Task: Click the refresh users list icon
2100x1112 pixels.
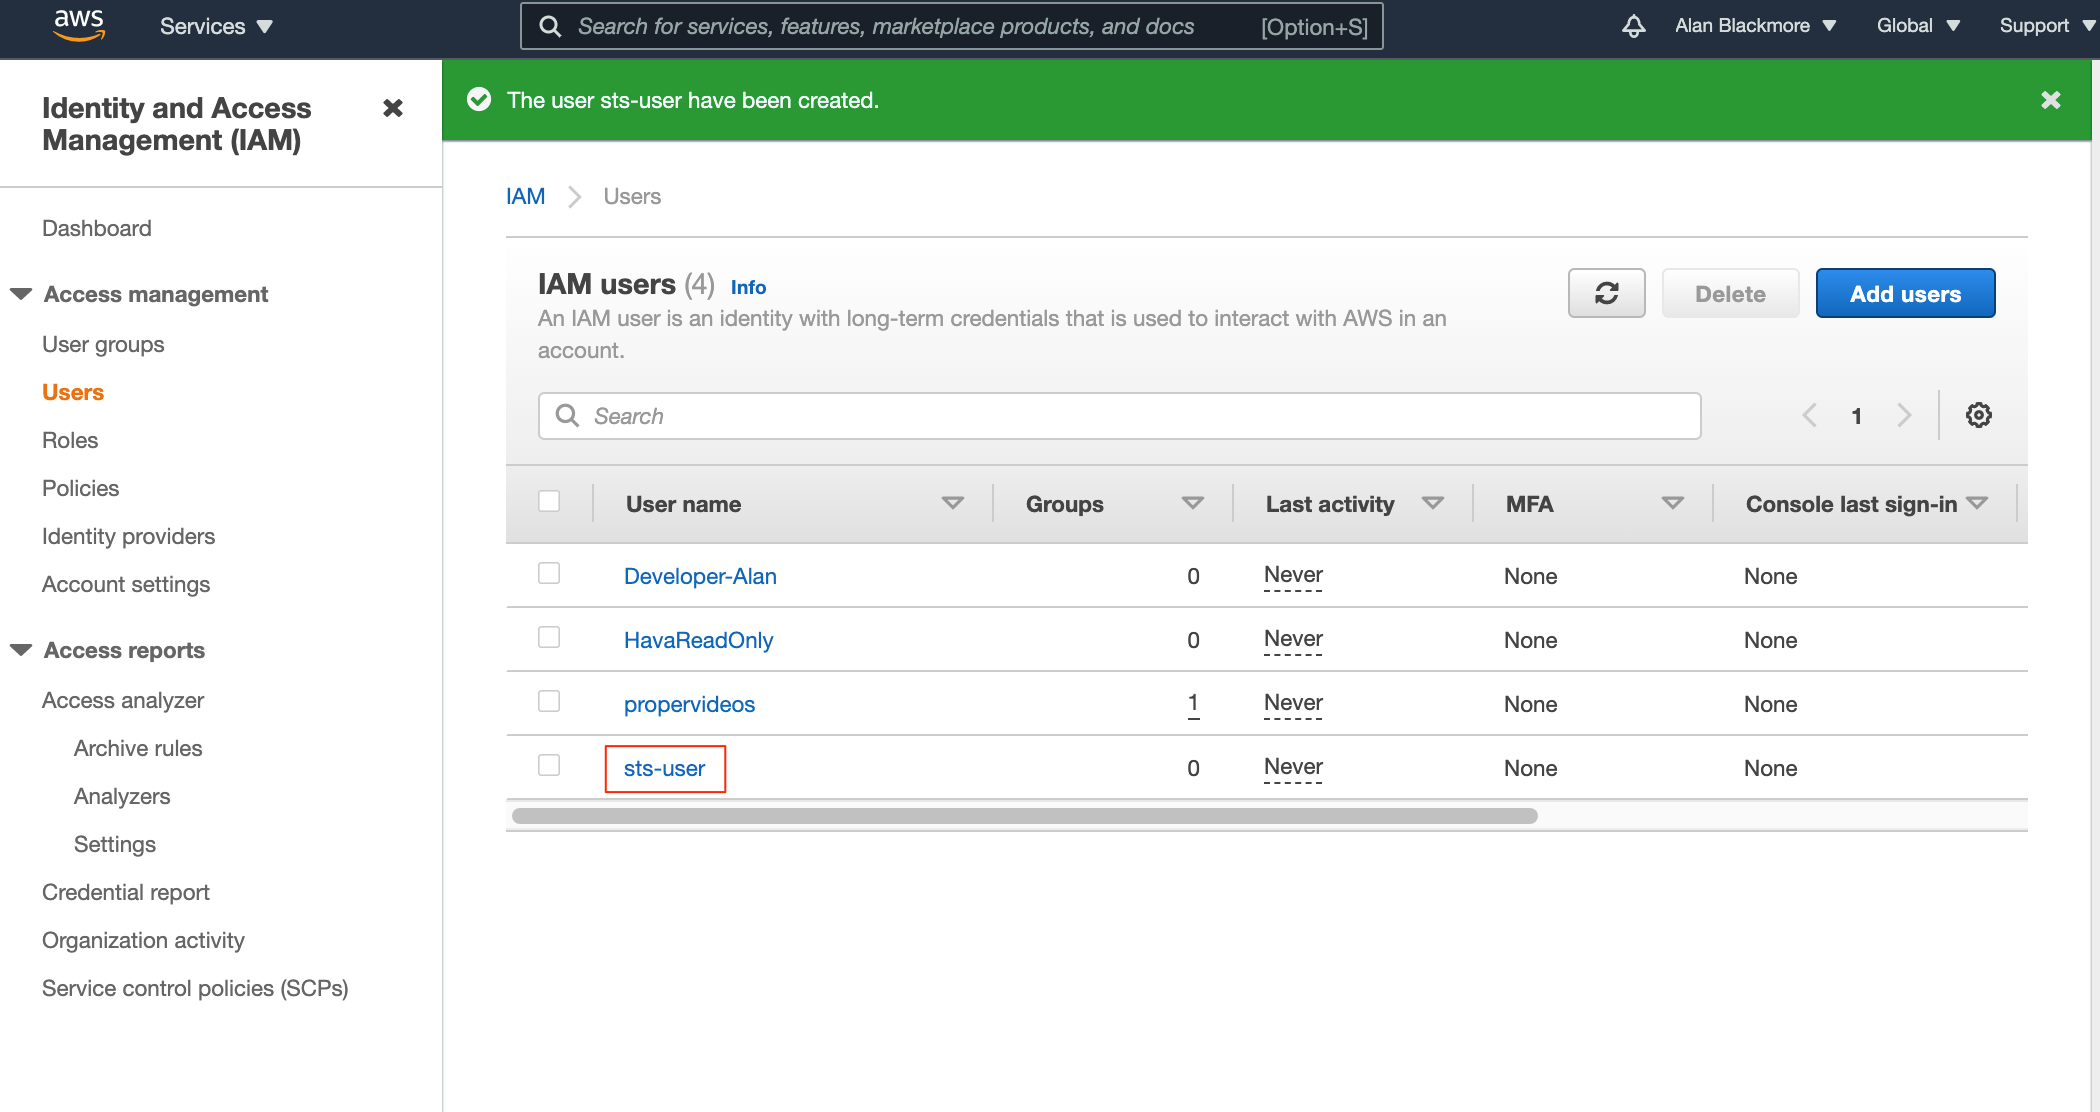Action: [x=1606, y=293]
